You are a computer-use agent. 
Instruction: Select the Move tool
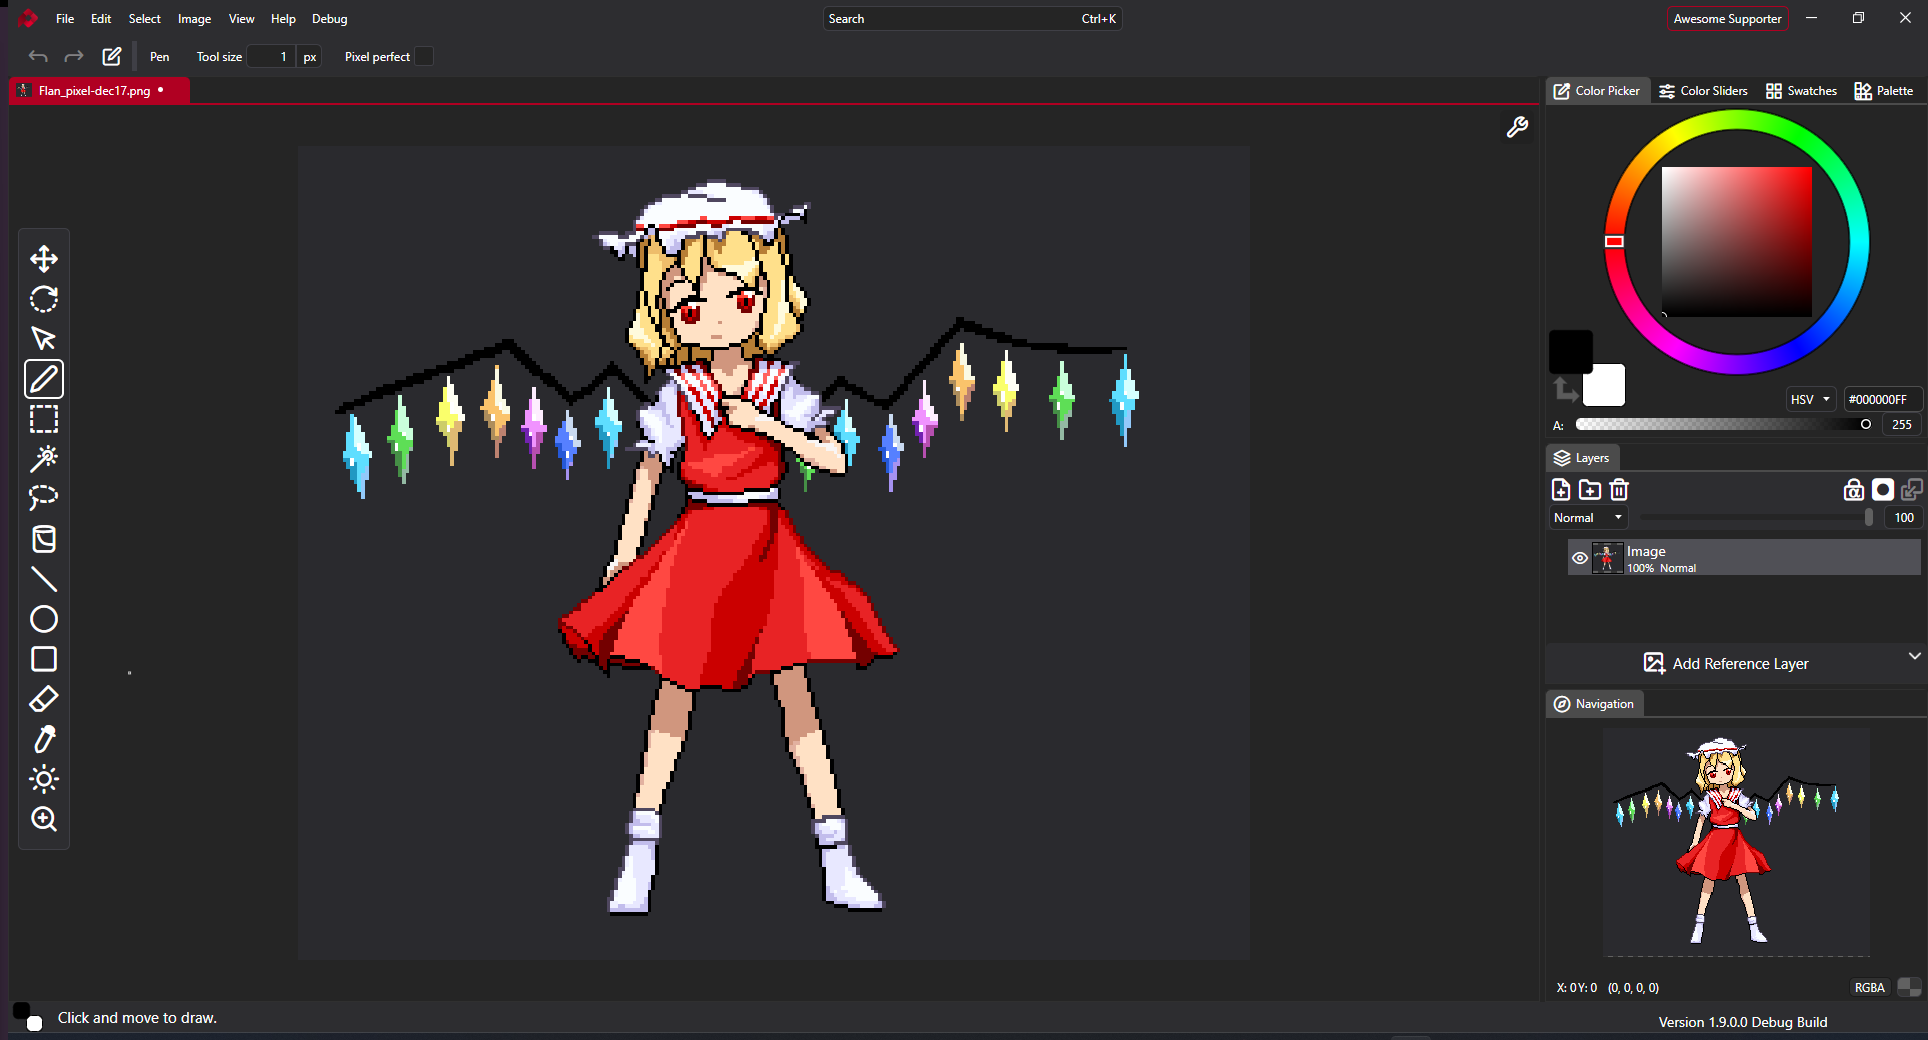coord(43,258)
